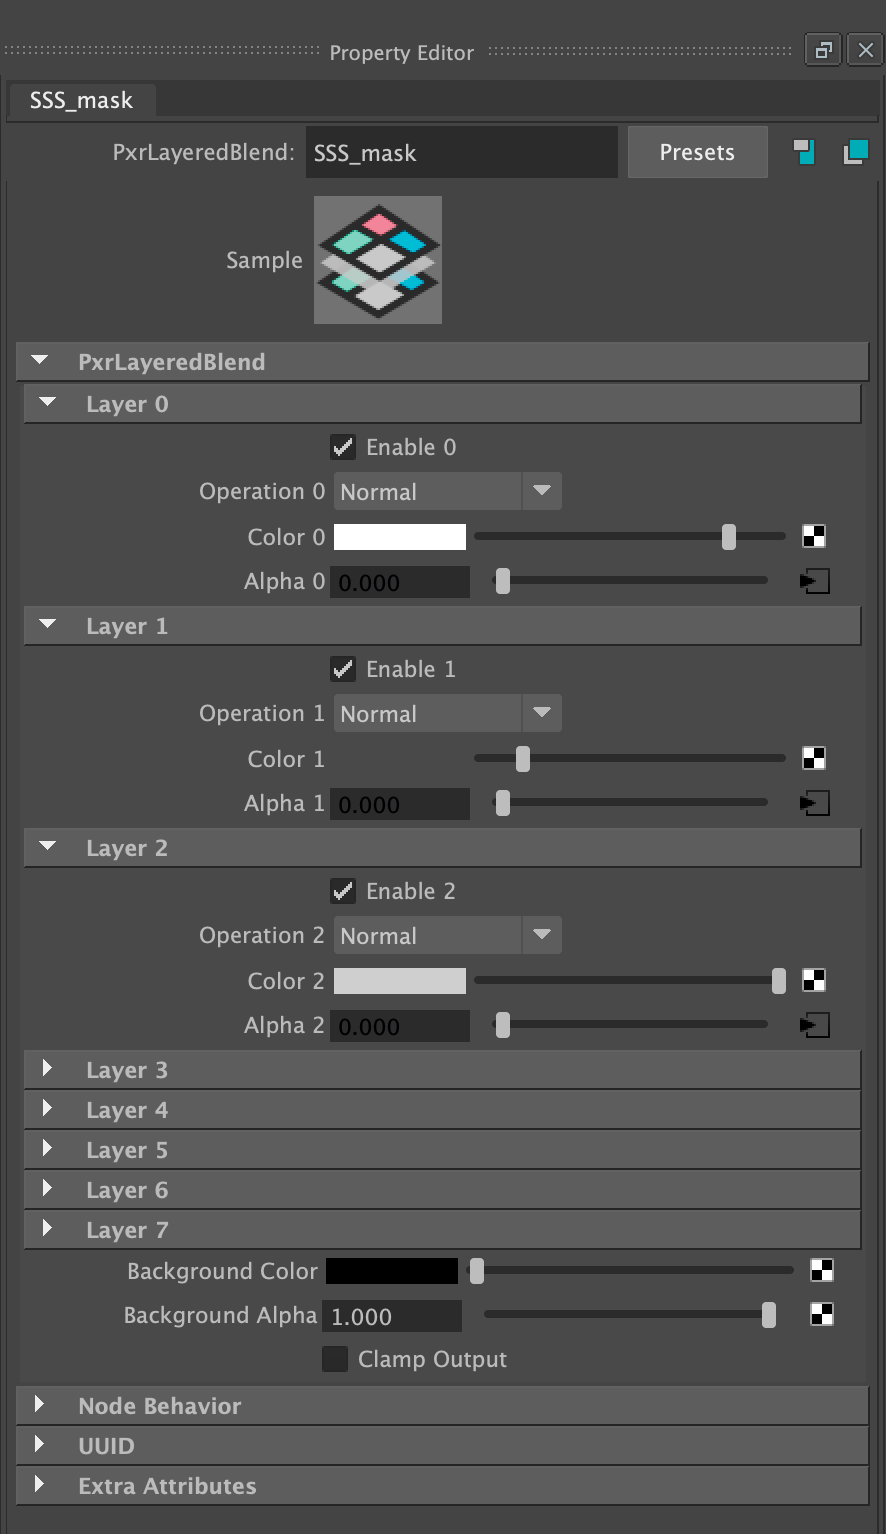Expand the Node Behavior section

click(443, 1406)
